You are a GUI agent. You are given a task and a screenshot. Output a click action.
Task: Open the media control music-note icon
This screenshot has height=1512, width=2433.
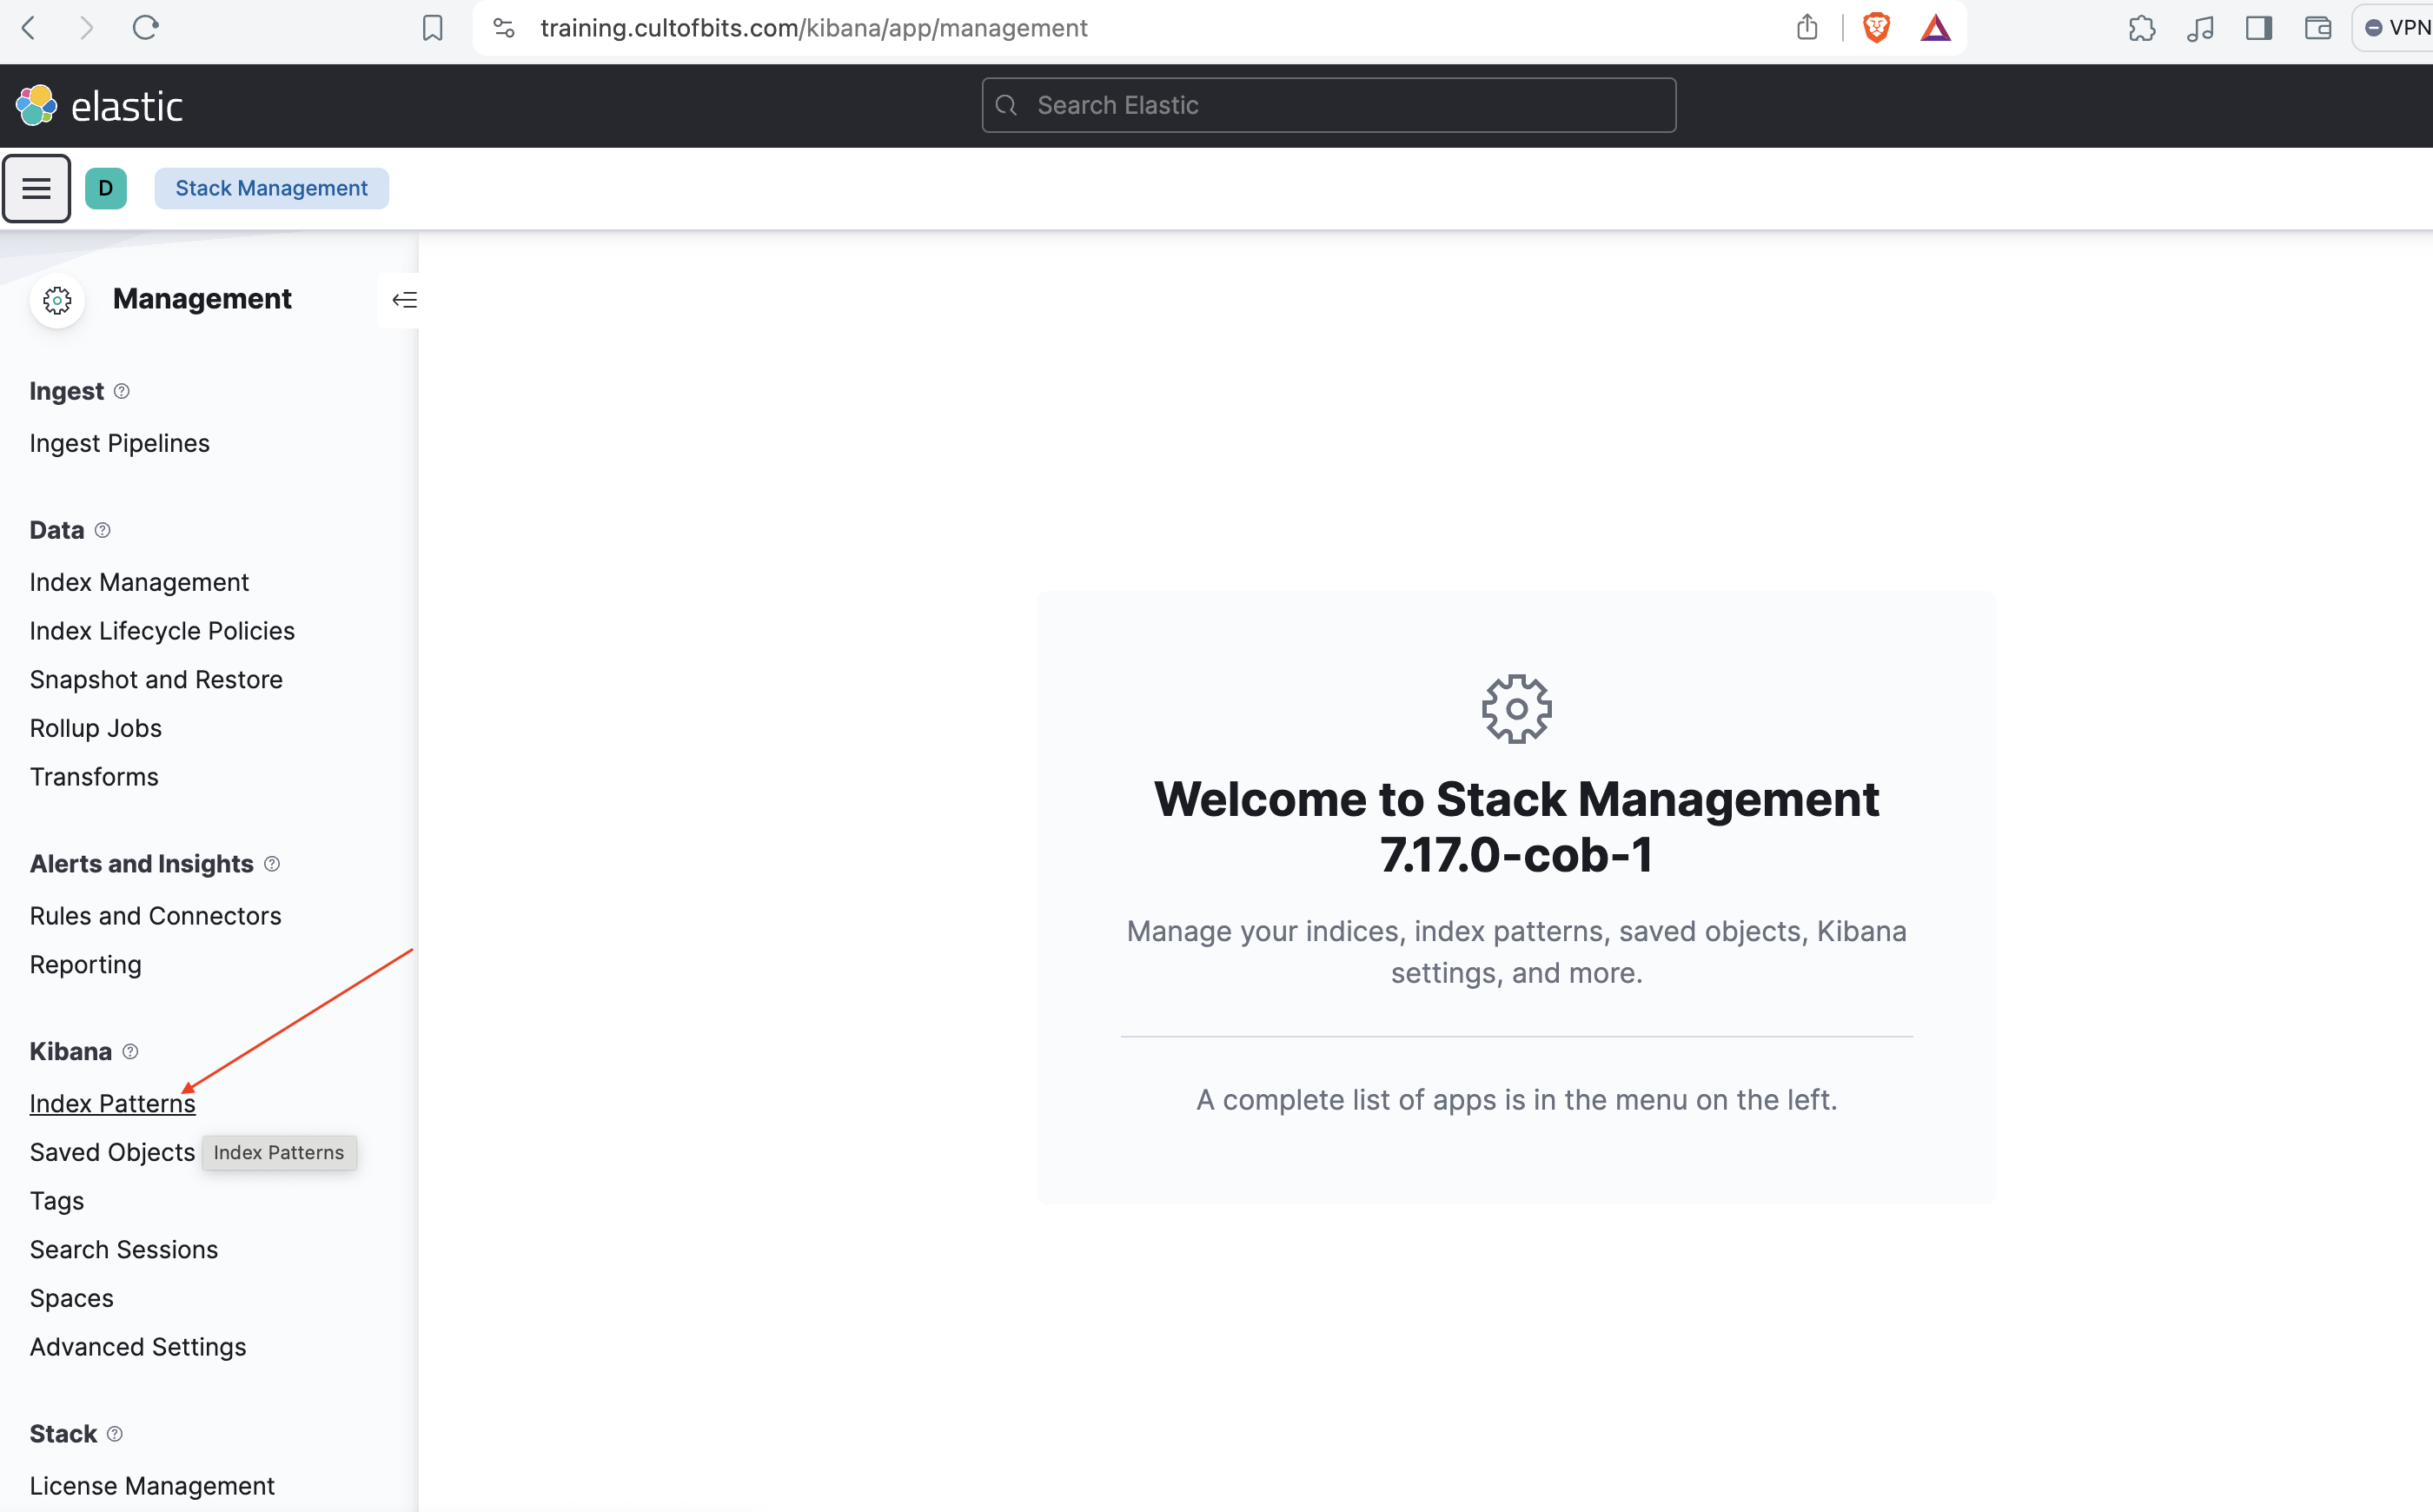pos(2200,28)
